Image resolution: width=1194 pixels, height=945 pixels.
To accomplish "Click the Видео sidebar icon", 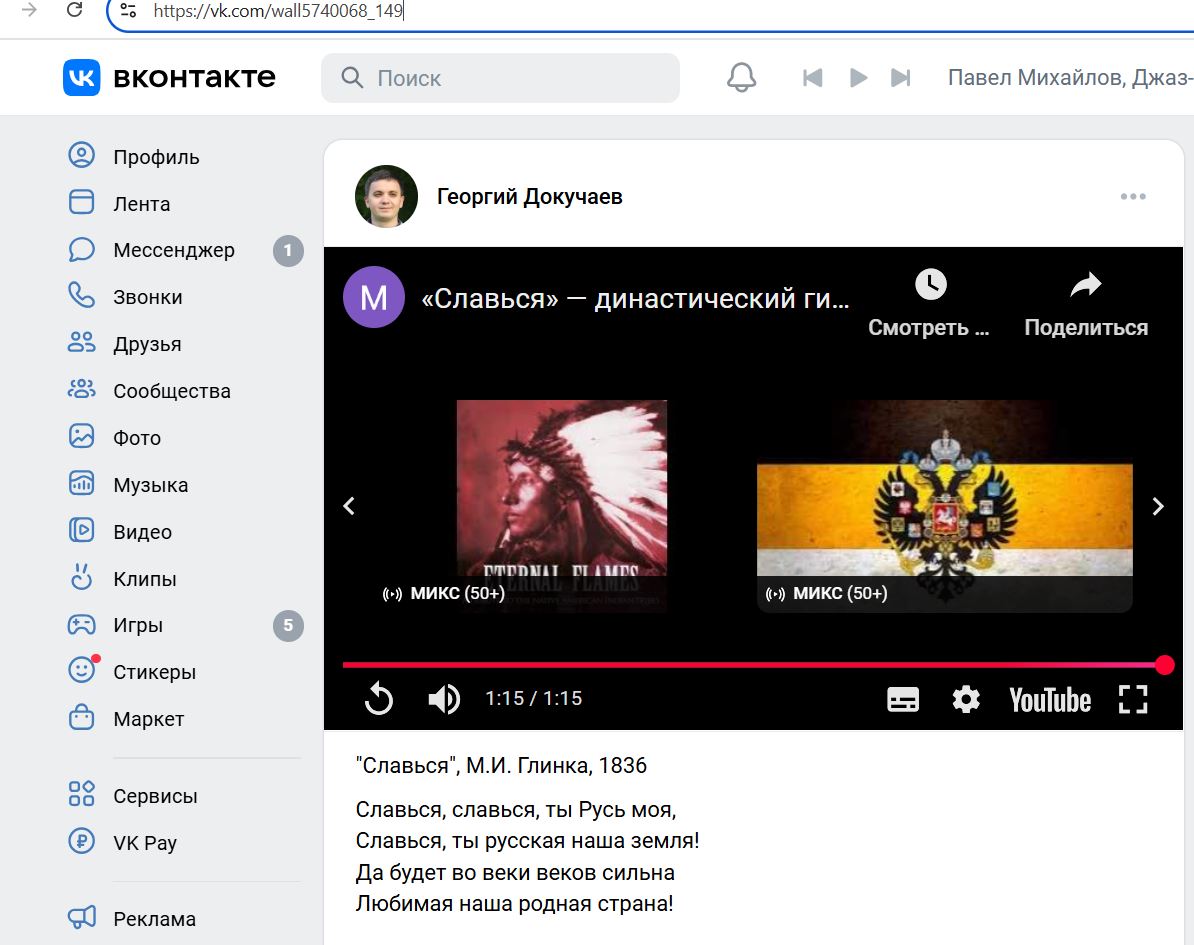I will tap(81, 530).
